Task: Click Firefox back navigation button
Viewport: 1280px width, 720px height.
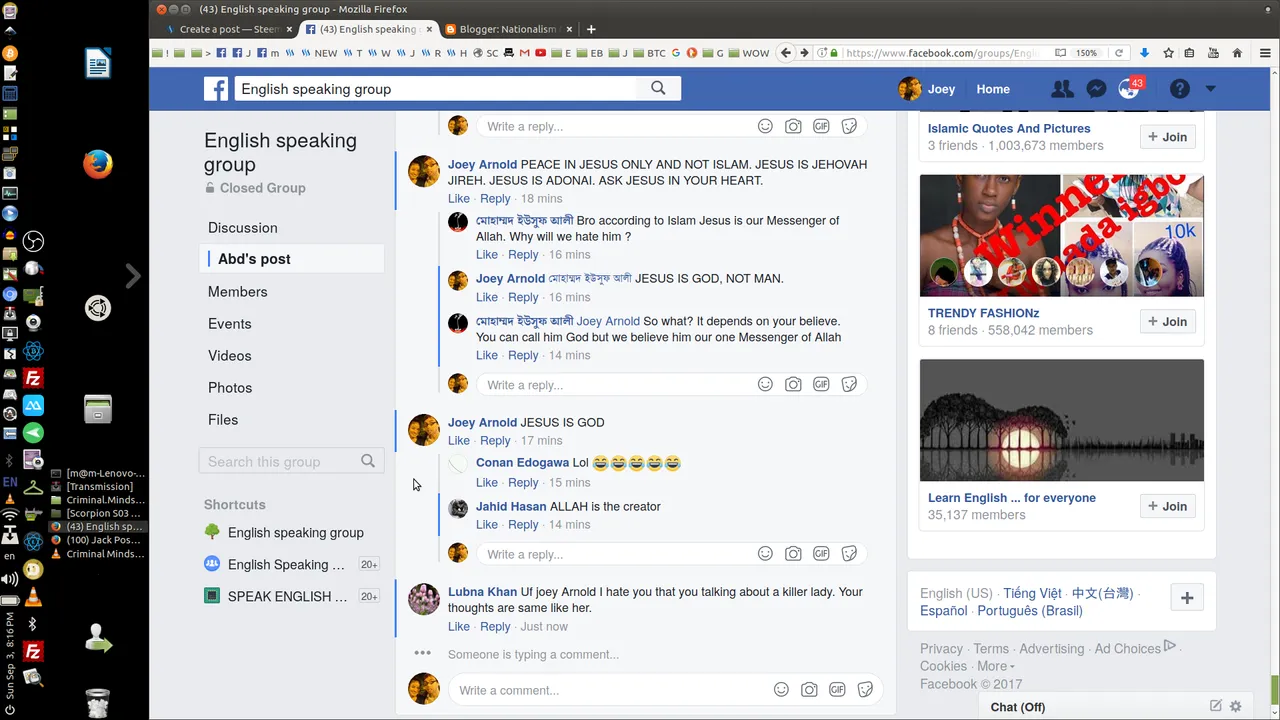Action: click(x=786, y=53)
